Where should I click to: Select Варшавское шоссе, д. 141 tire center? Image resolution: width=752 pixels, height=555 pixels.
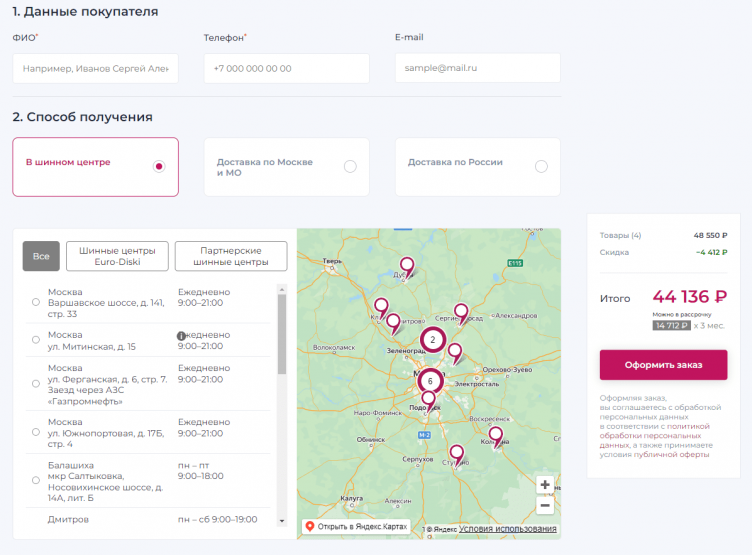tap(37, 301)
